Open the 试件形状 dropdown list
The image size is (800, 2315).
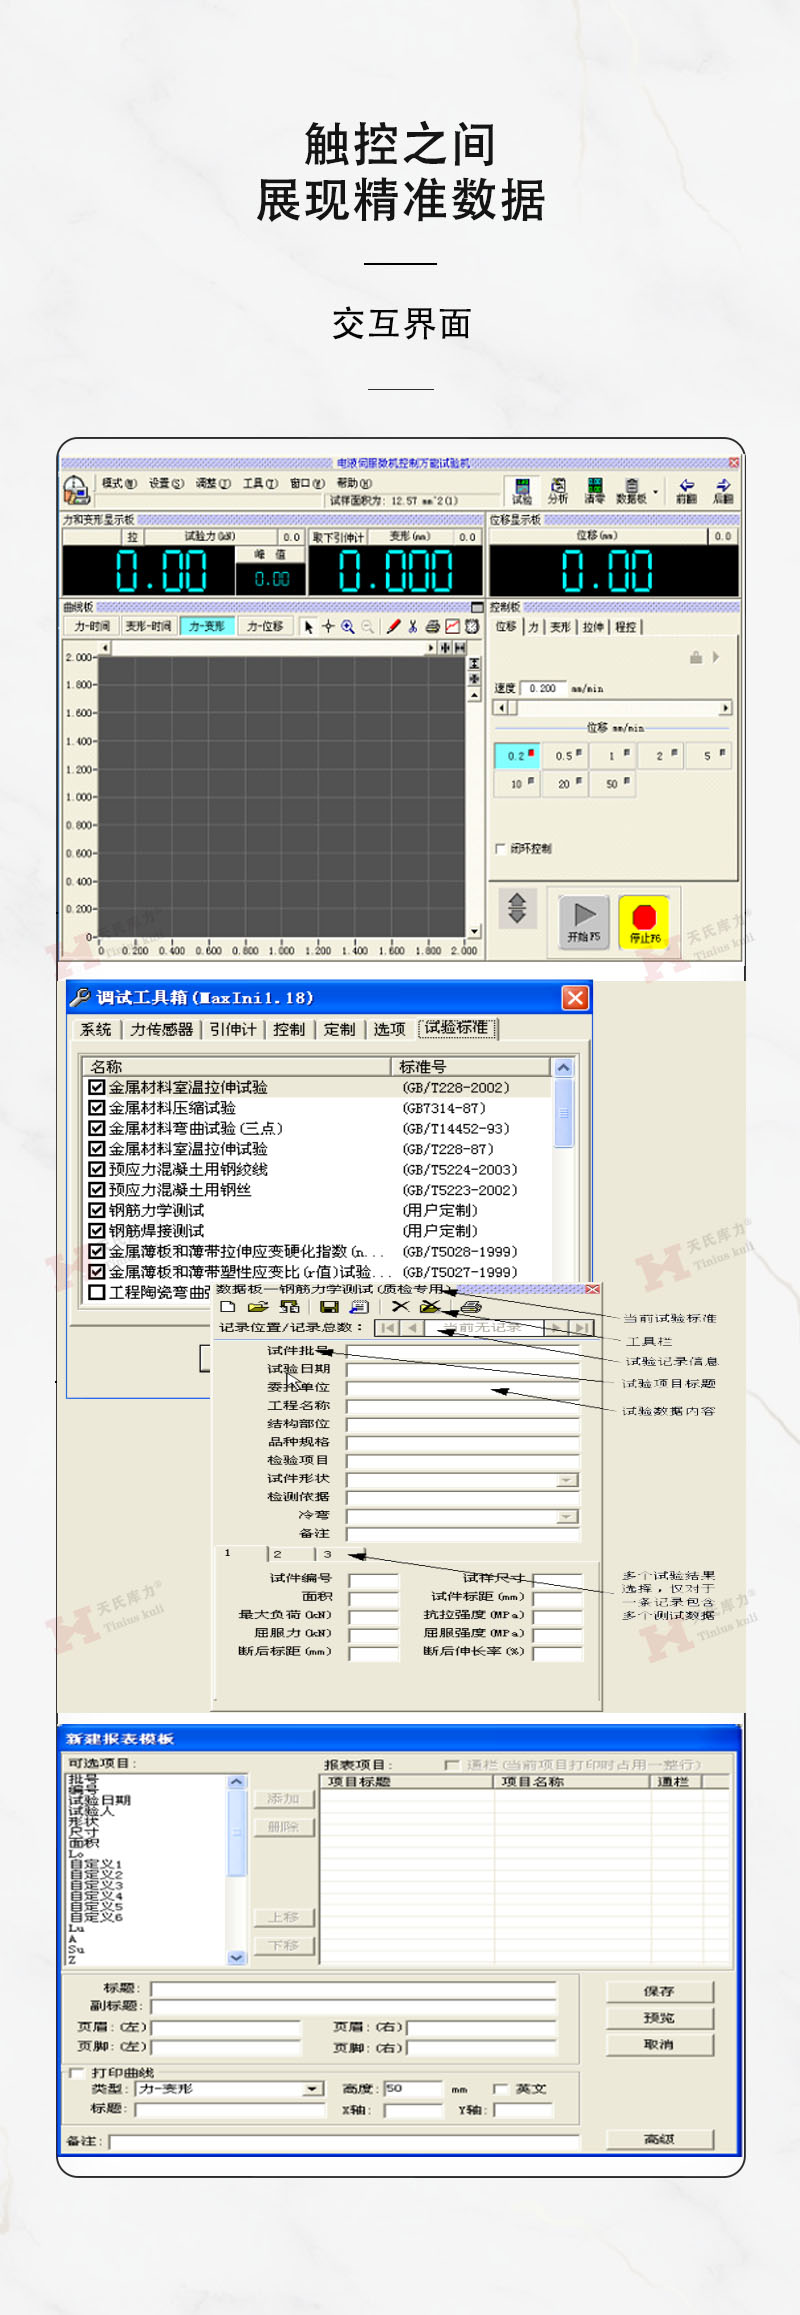click(x=567, y=1479)
